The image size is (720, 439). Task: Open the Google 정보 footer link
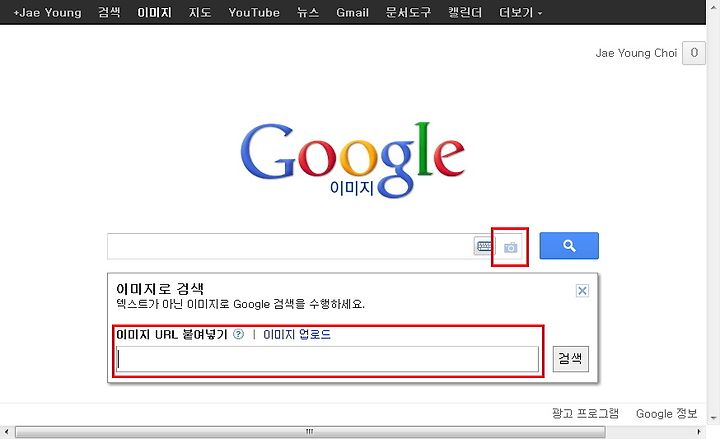pos(666,413)
